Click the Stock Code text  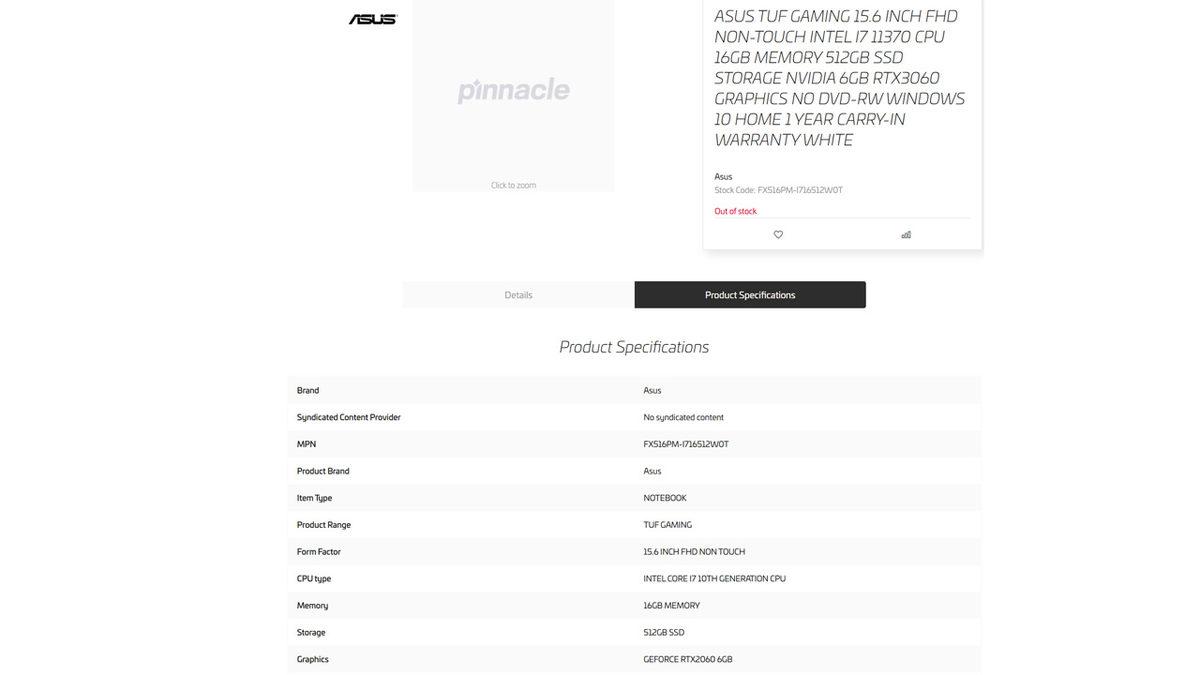point(778,190)
